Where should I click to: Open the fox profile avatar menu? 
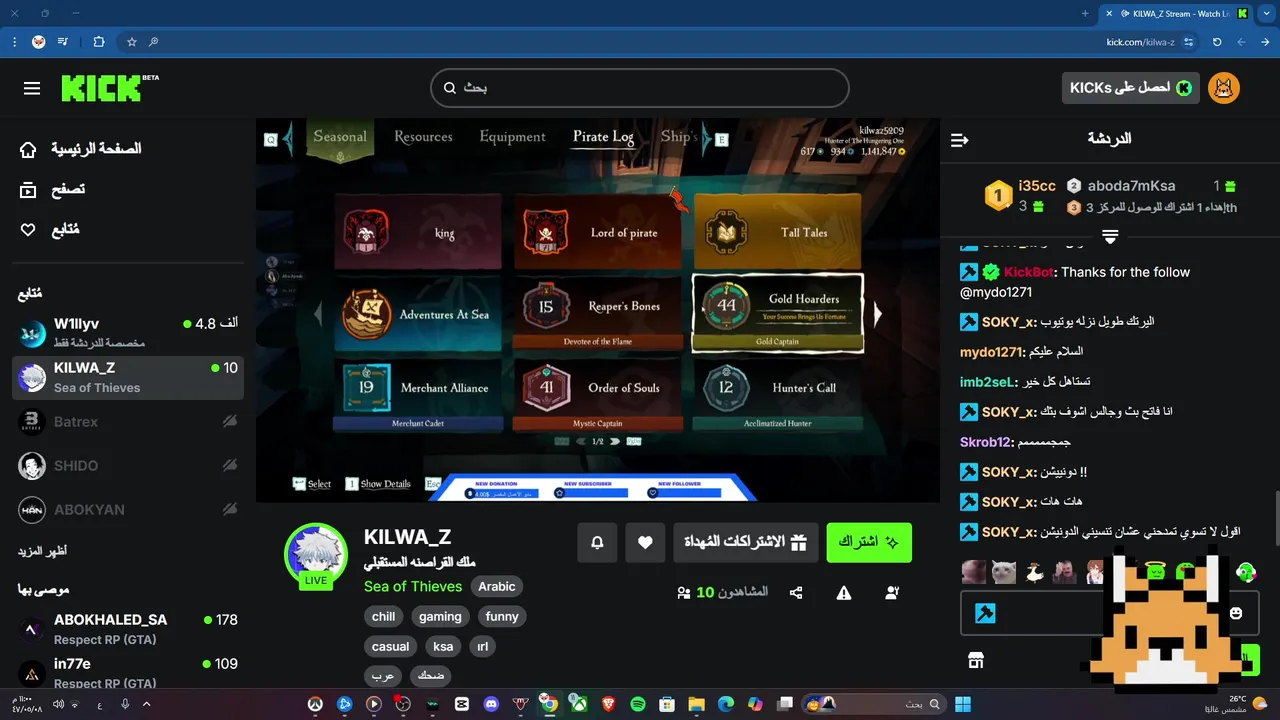1224,88
